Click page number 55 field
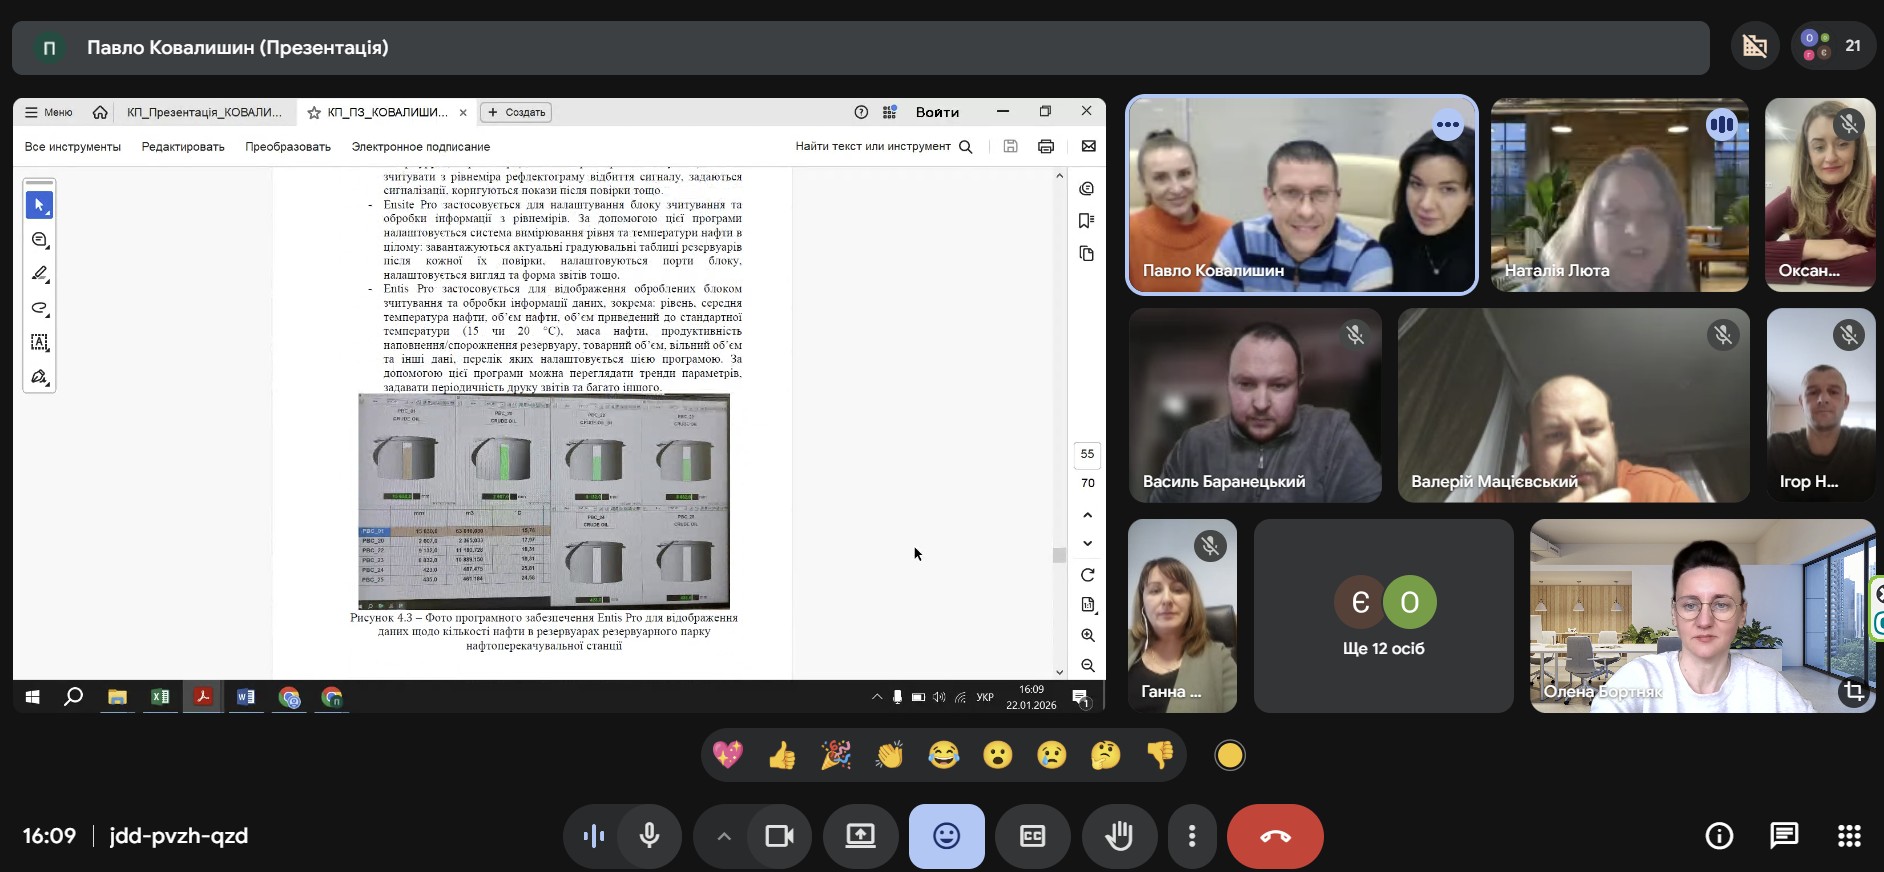Viewport: 1884px width, 872px height. (x=1088, y=454)
